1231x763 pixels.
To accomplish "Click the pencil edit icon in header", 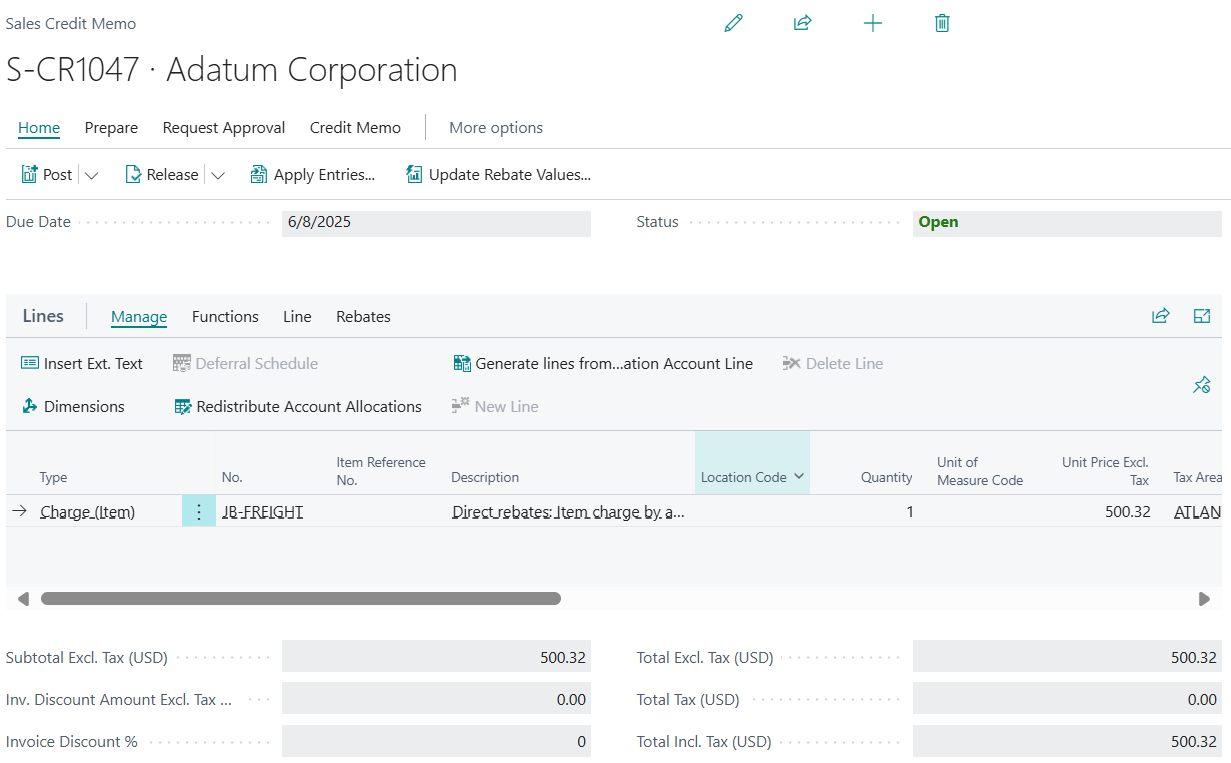I will (x=734, y=23).
